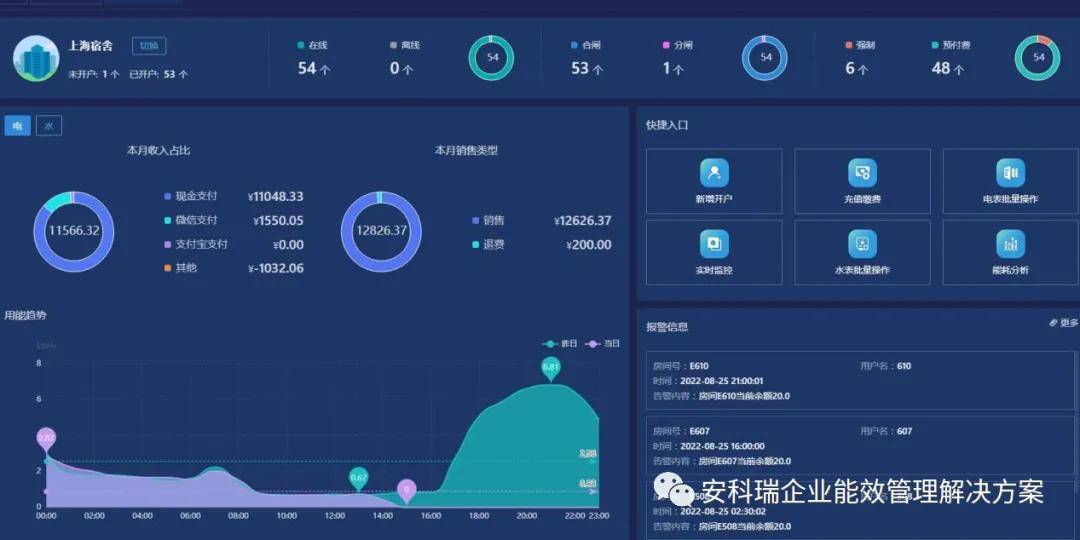Click the ¥12626.37 sales value
This screenshot has width=1080, height=540.
point(582,221)
